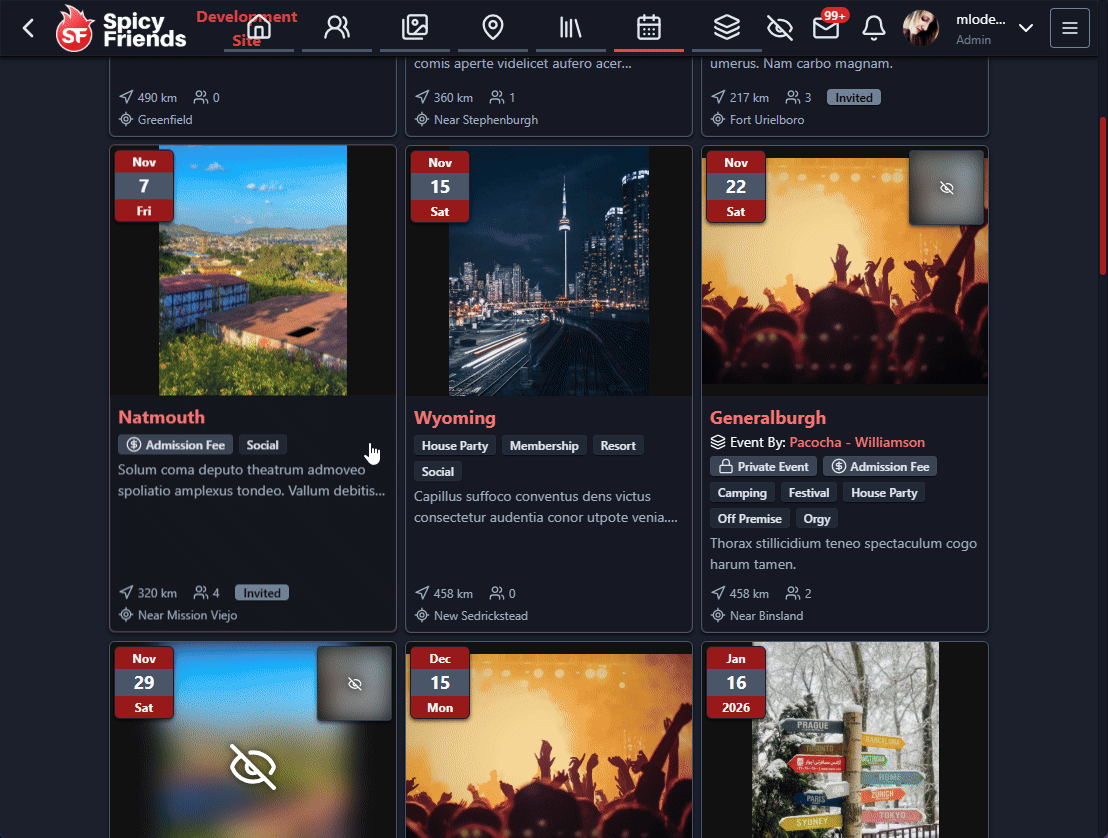Follow the Pacocha - Williamson organizer link
The height and width of the screenshot is (838, 1108).
tap(857, 442)
